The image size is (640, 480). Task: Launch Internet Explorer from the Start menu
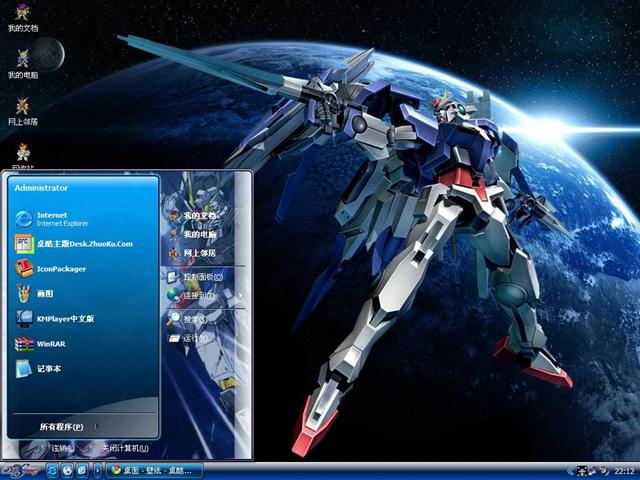pos(52,219)
